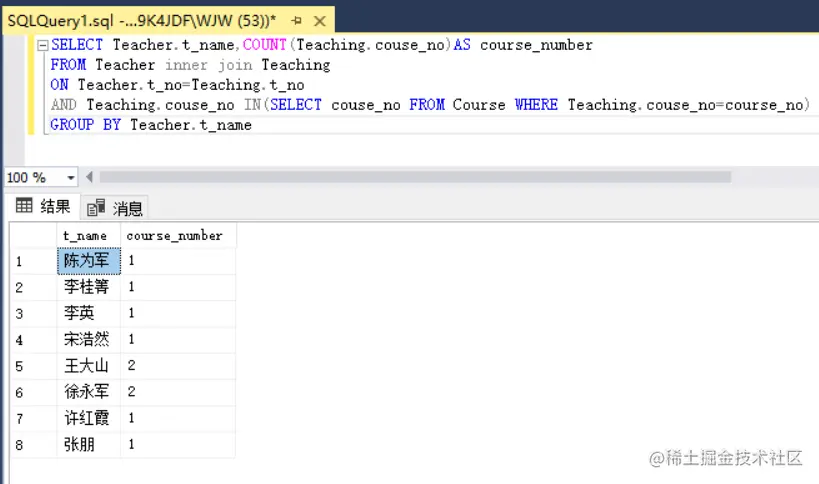The width and height of the screenshot is (819, 484).
Task: Select row header 8 in results
Action: tap(33, 444)
